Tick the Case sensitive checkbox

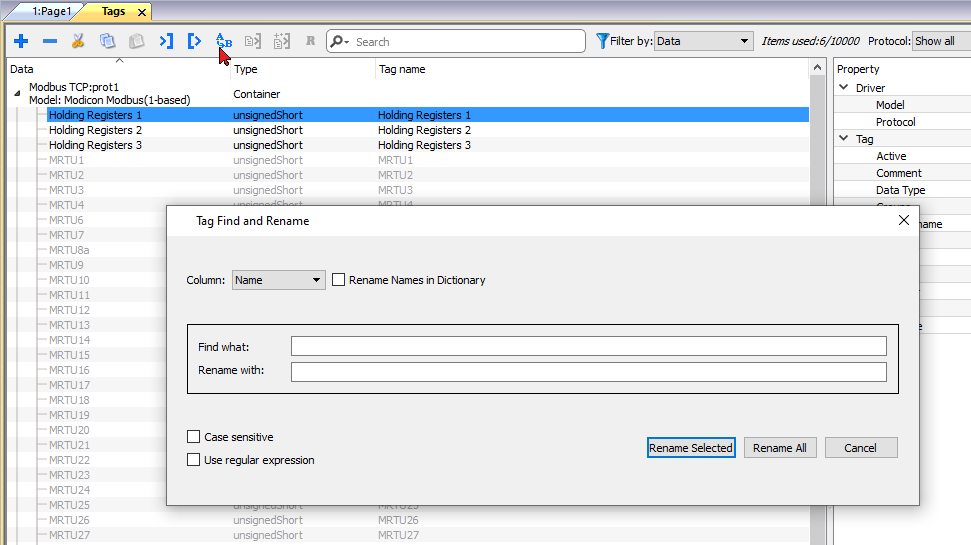pos(193,437)
